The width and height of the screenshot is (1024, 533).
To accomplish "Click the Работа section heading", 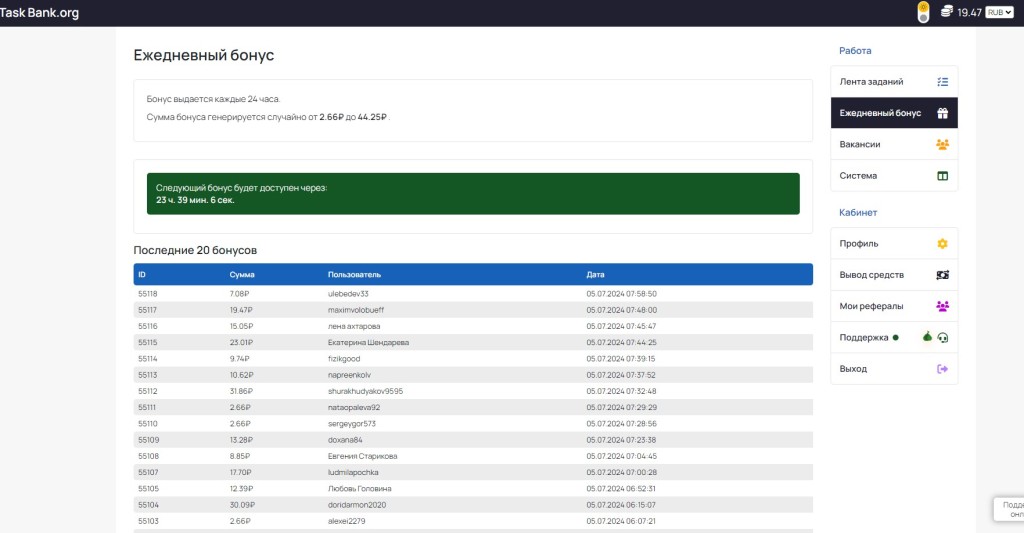I will point(855,50).
